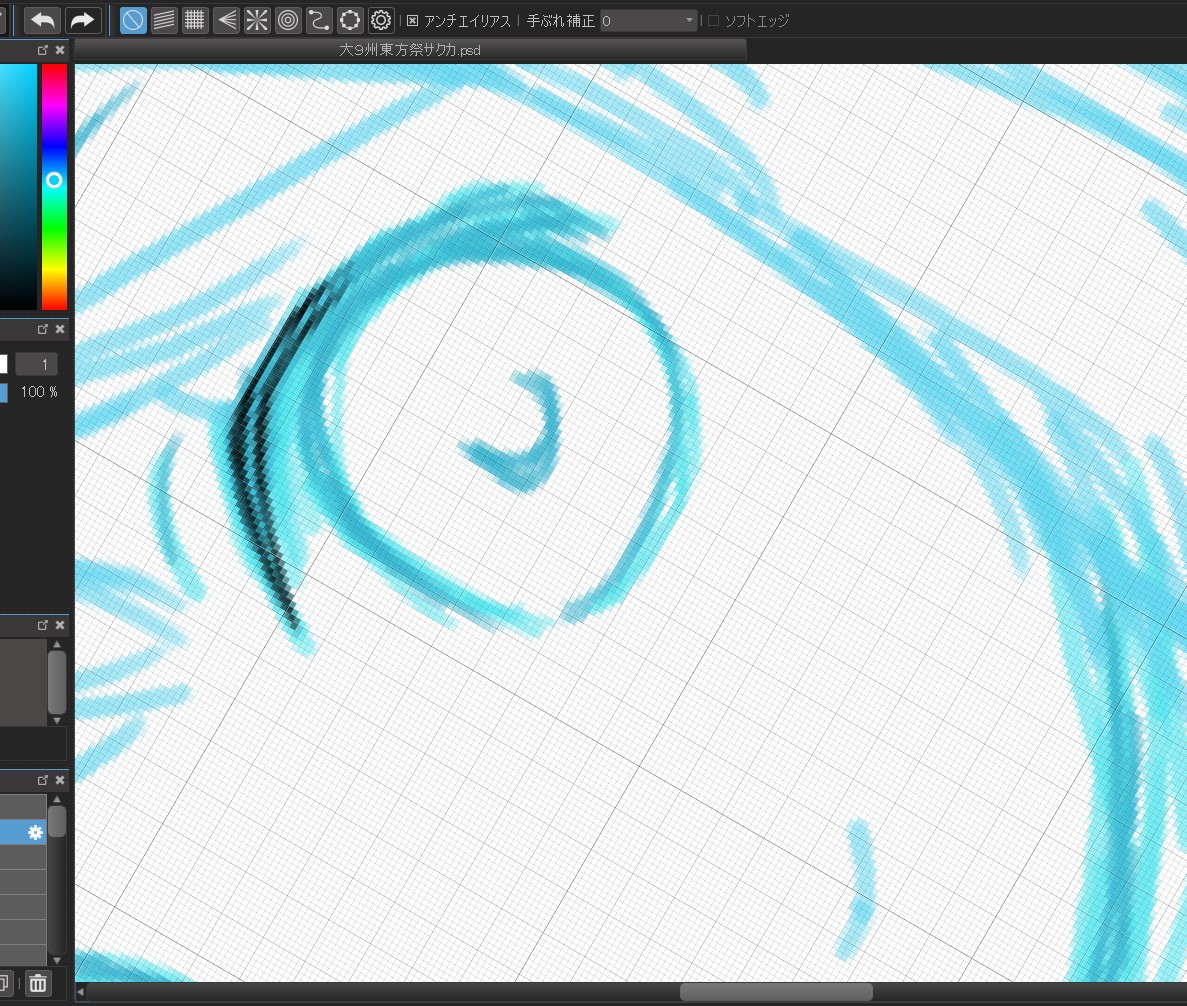Viewport: 1187px width, 1006px height.
Task: Close the layer panel
Action: (61, 780)
